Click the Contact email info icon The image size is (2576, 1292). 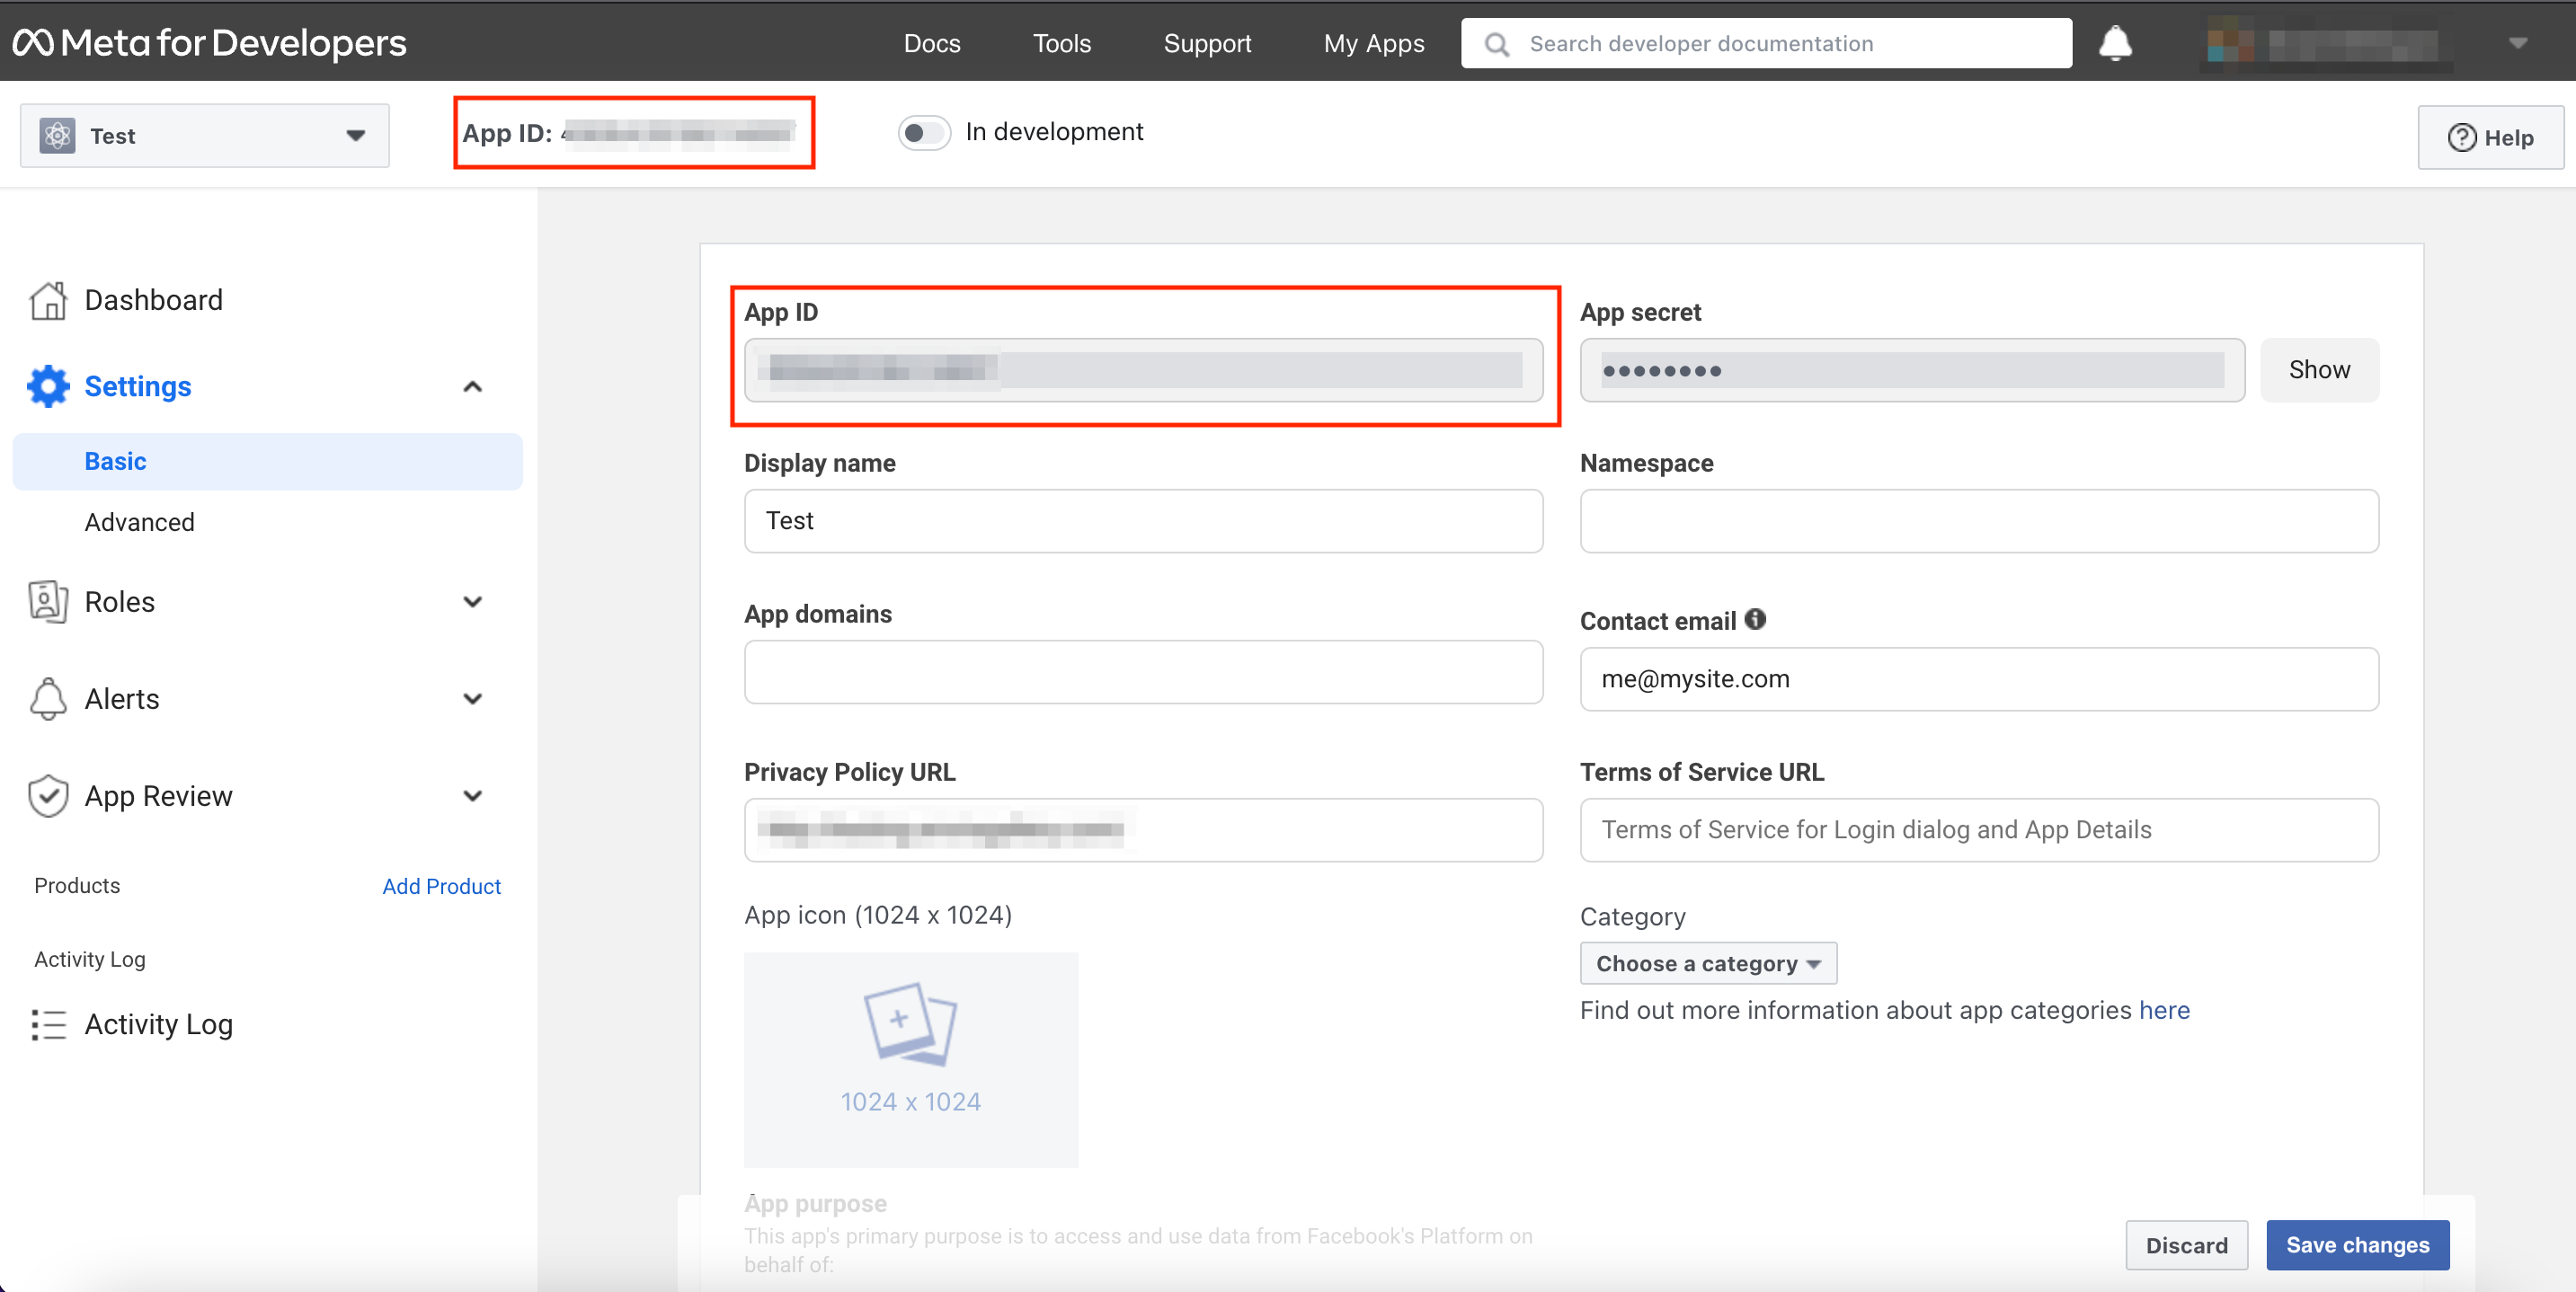pos(1755,620)
